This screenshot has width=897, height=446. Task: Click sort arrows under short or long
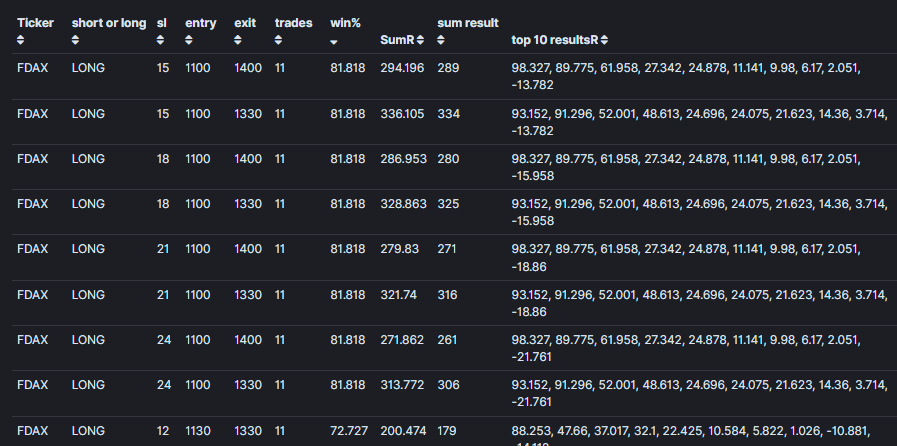click(x=76, y=40)
